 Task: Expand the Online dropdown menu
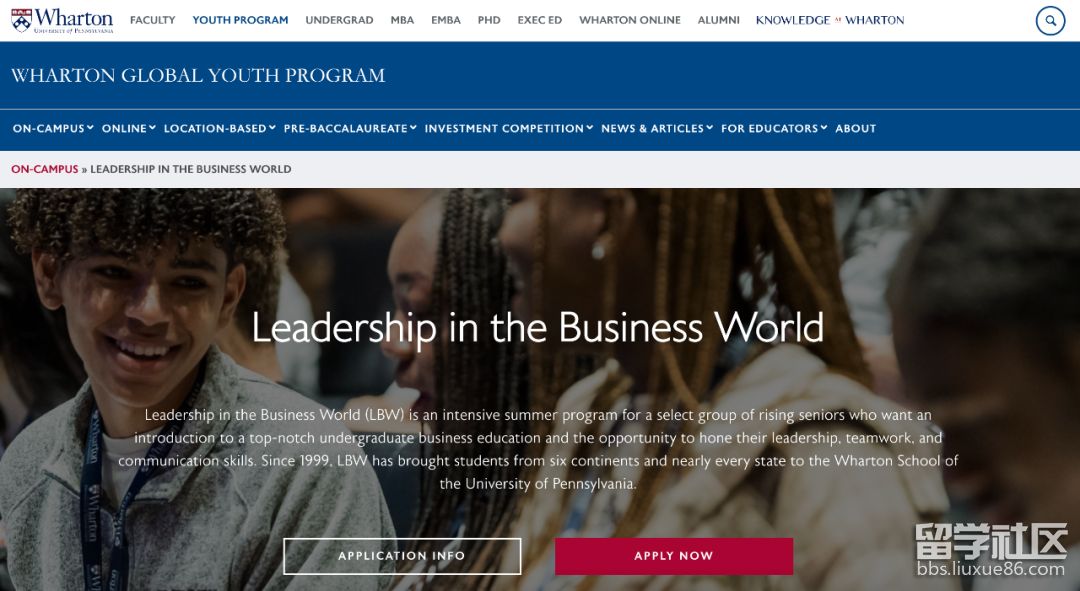coord(129,128)
